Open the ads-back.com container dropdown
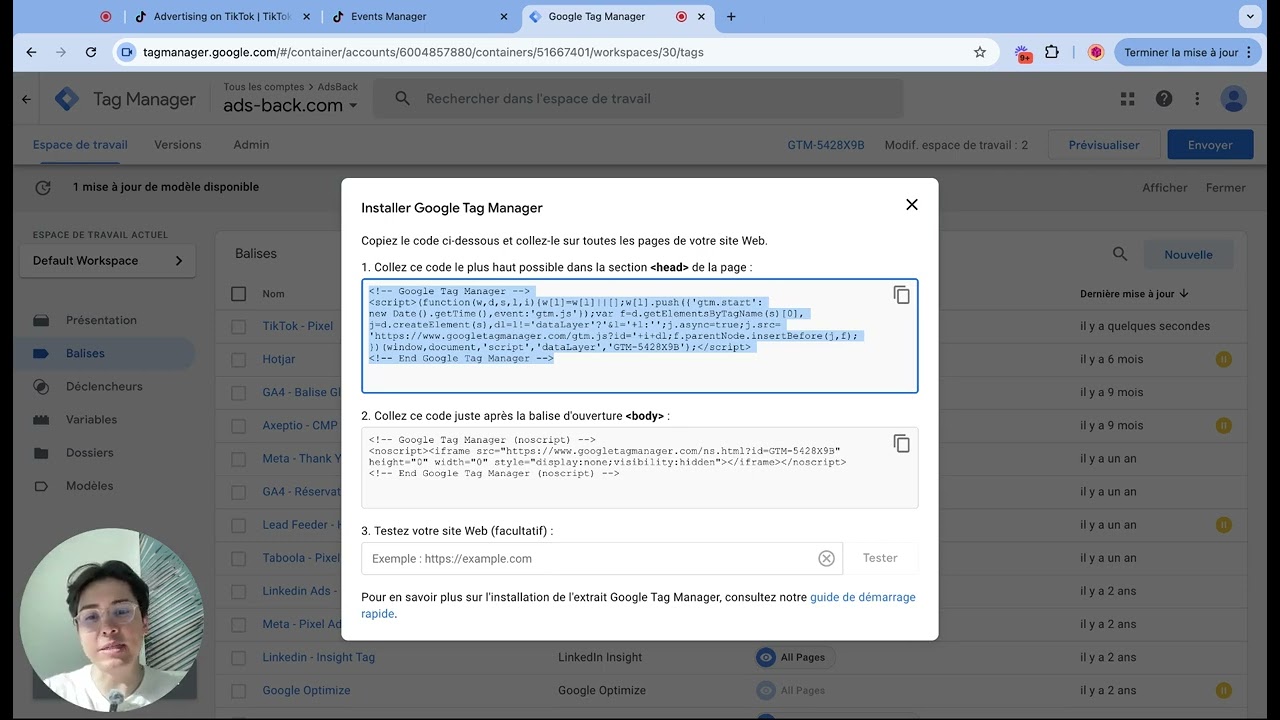This screenshot has height=720, width=1280. coord(290,105)
